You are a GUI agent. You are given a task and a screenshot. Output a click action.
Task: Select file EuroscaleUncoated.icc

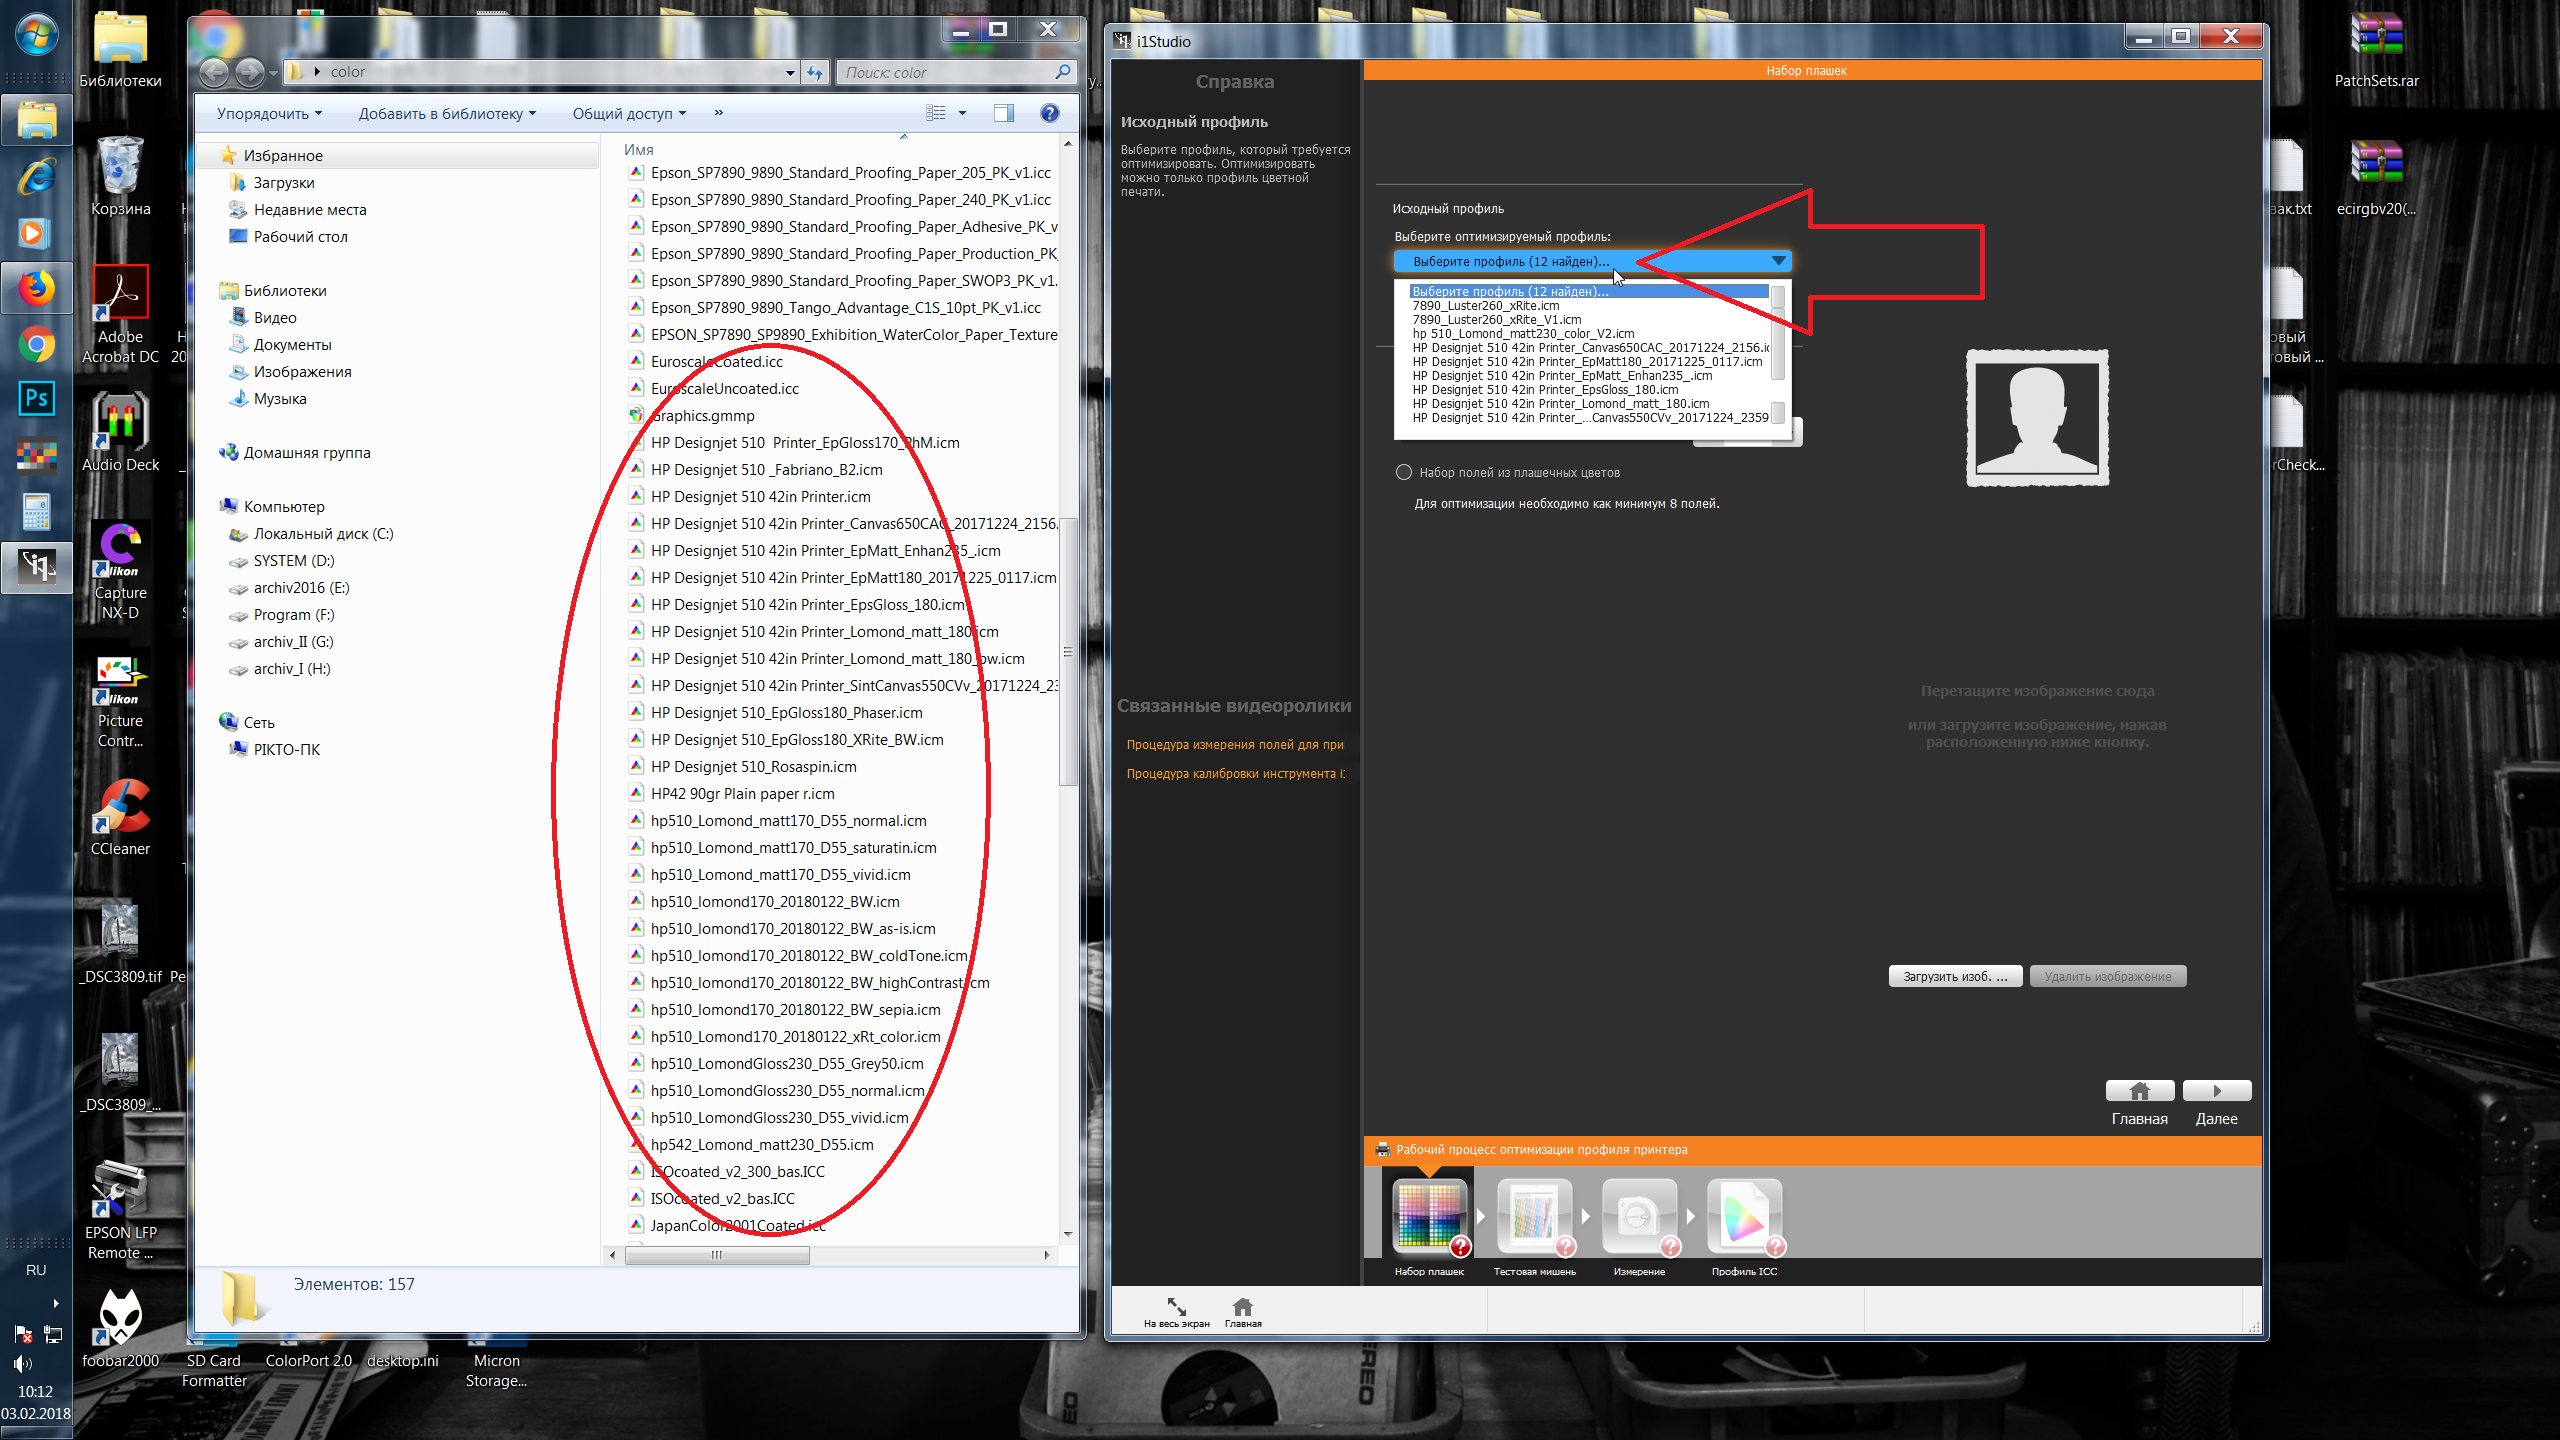[724, 389]
